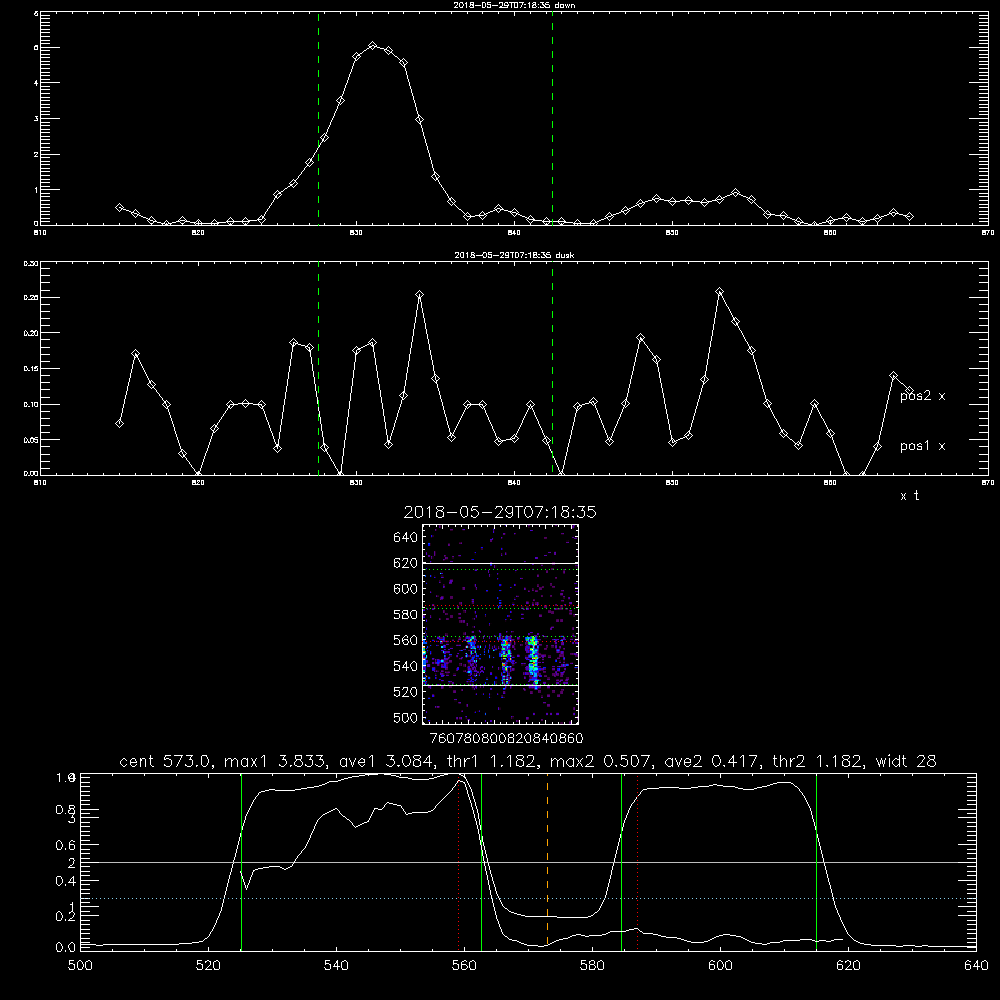Click the '640' x-axis label of bottom plot
1000x1000 pixels.
pos(976,966)
